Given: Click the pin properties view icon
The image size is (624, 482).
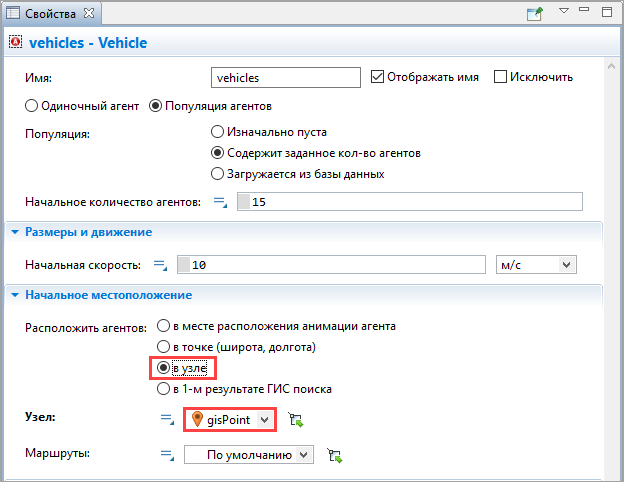Looking at the screenshot, I should (535, 14).
